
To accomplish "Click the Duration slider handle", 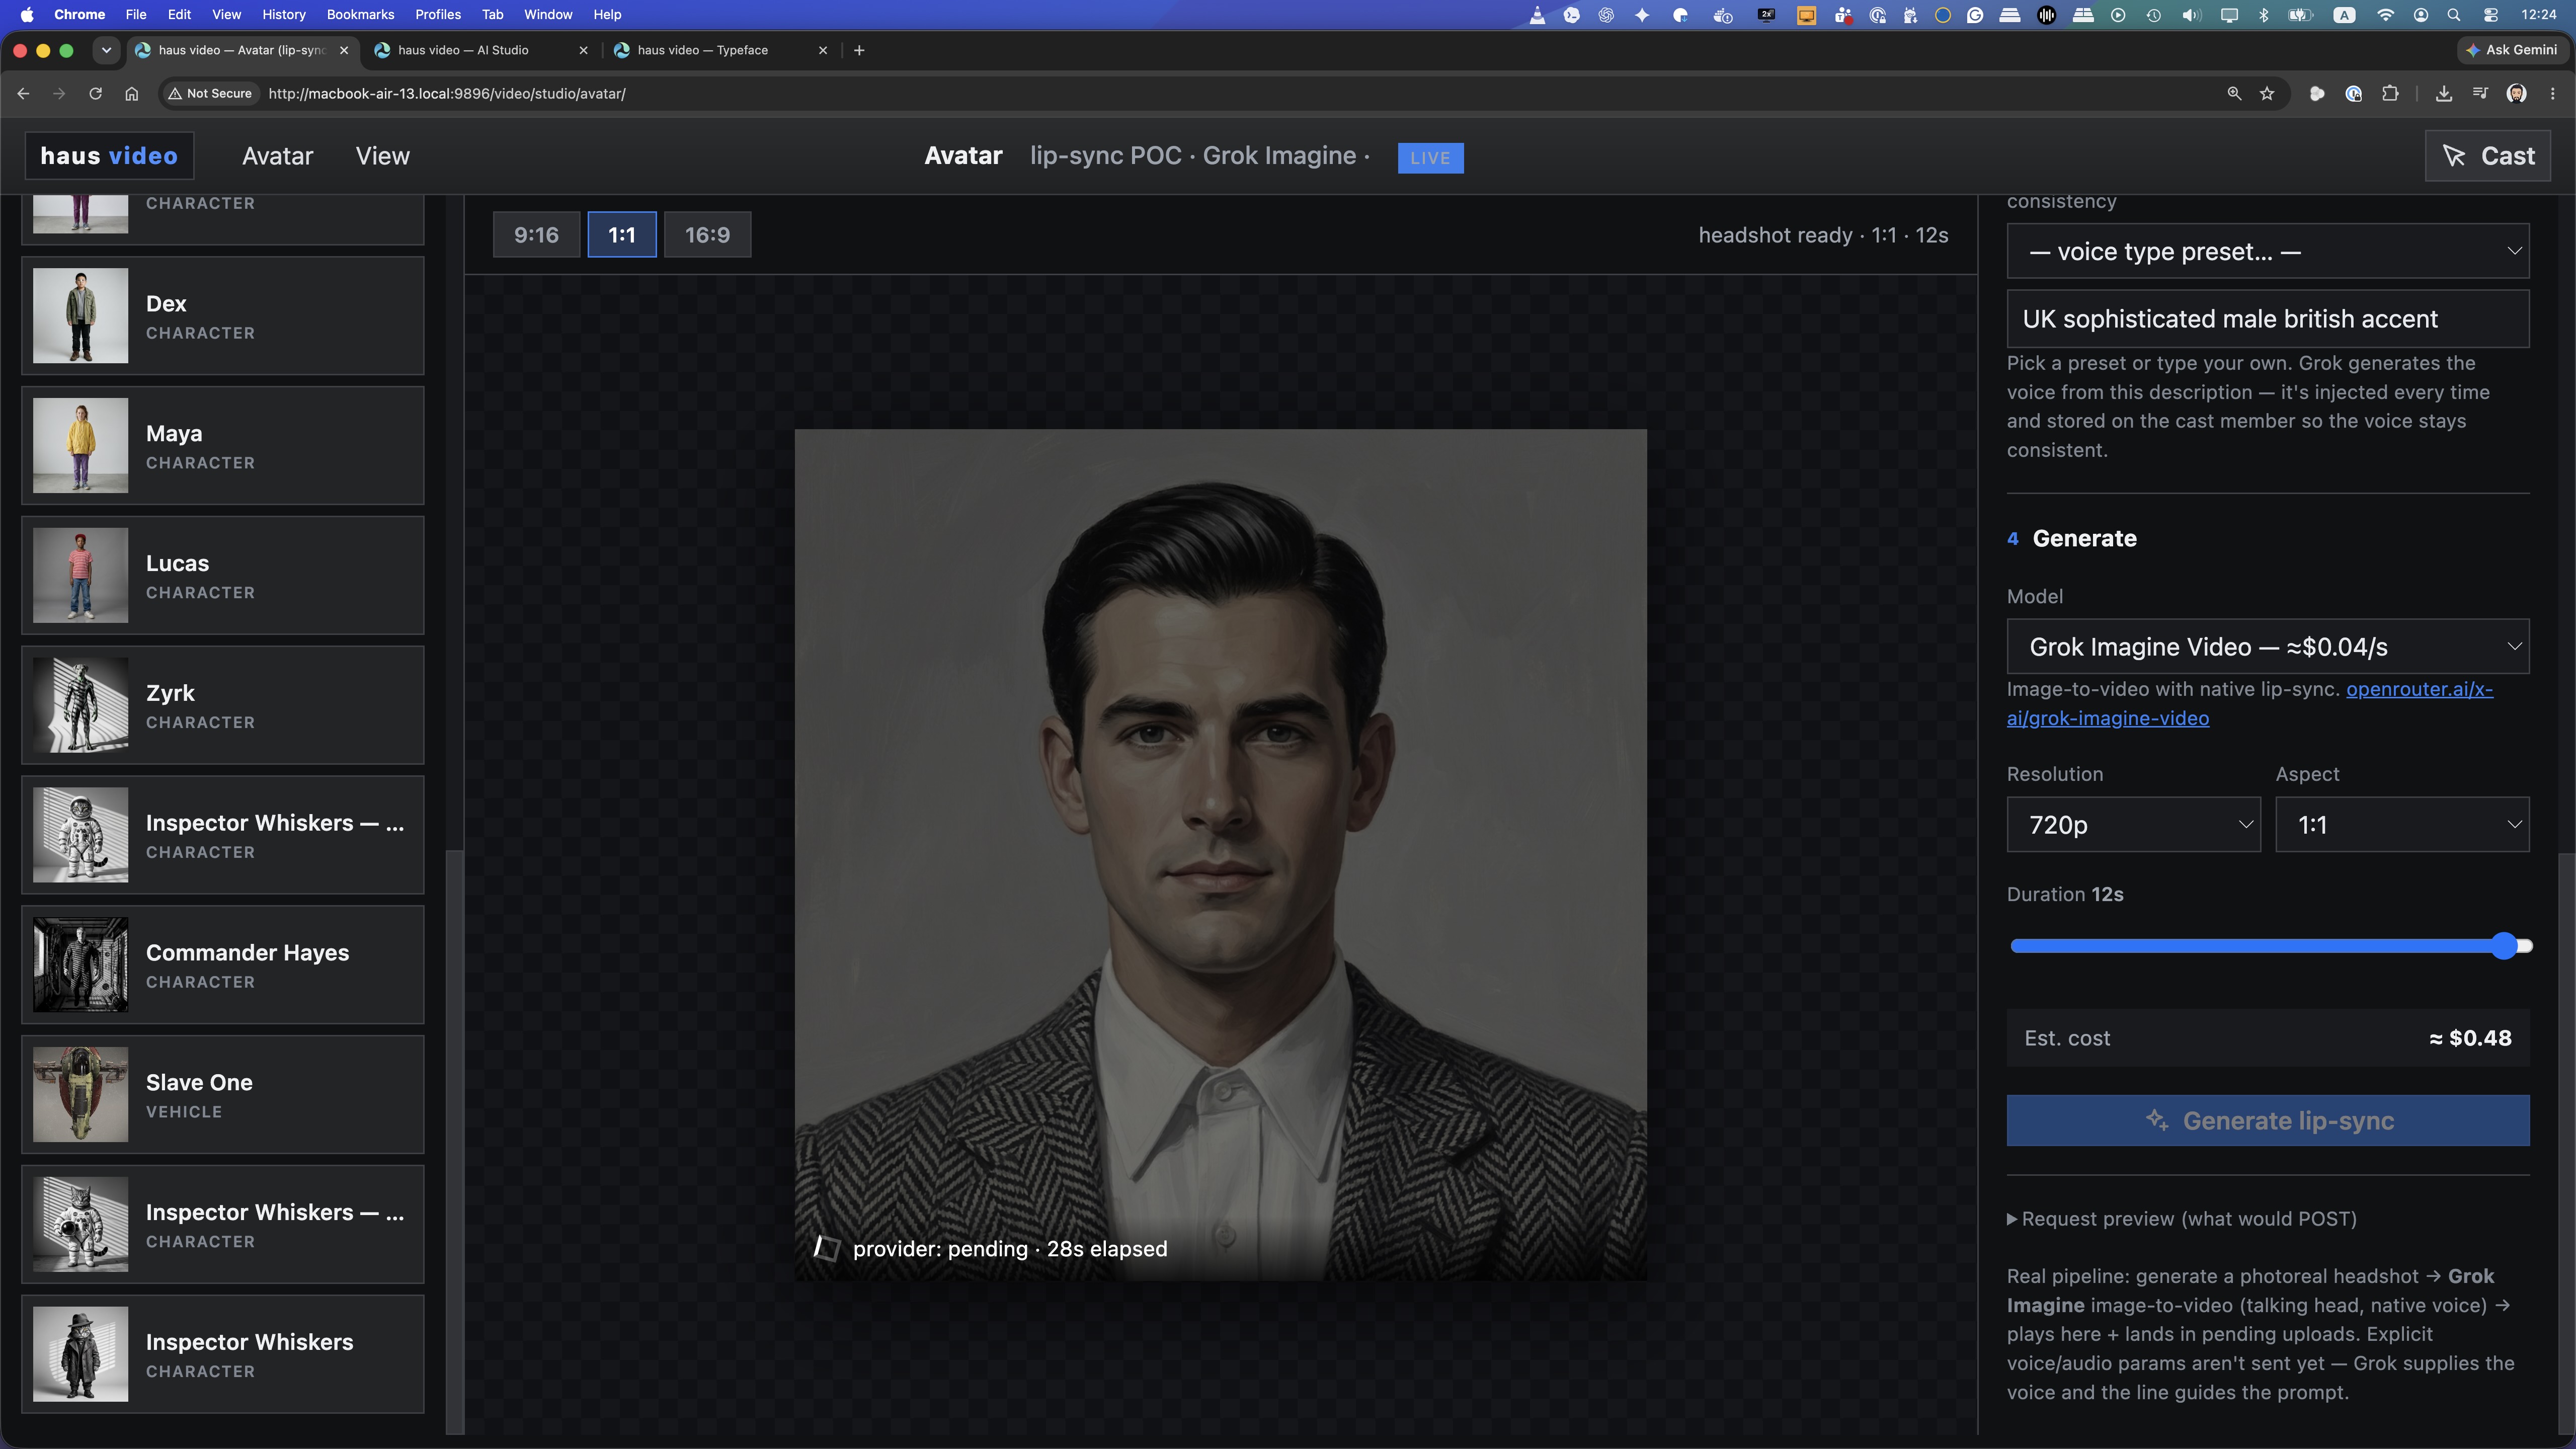I will coord(2504,946).
